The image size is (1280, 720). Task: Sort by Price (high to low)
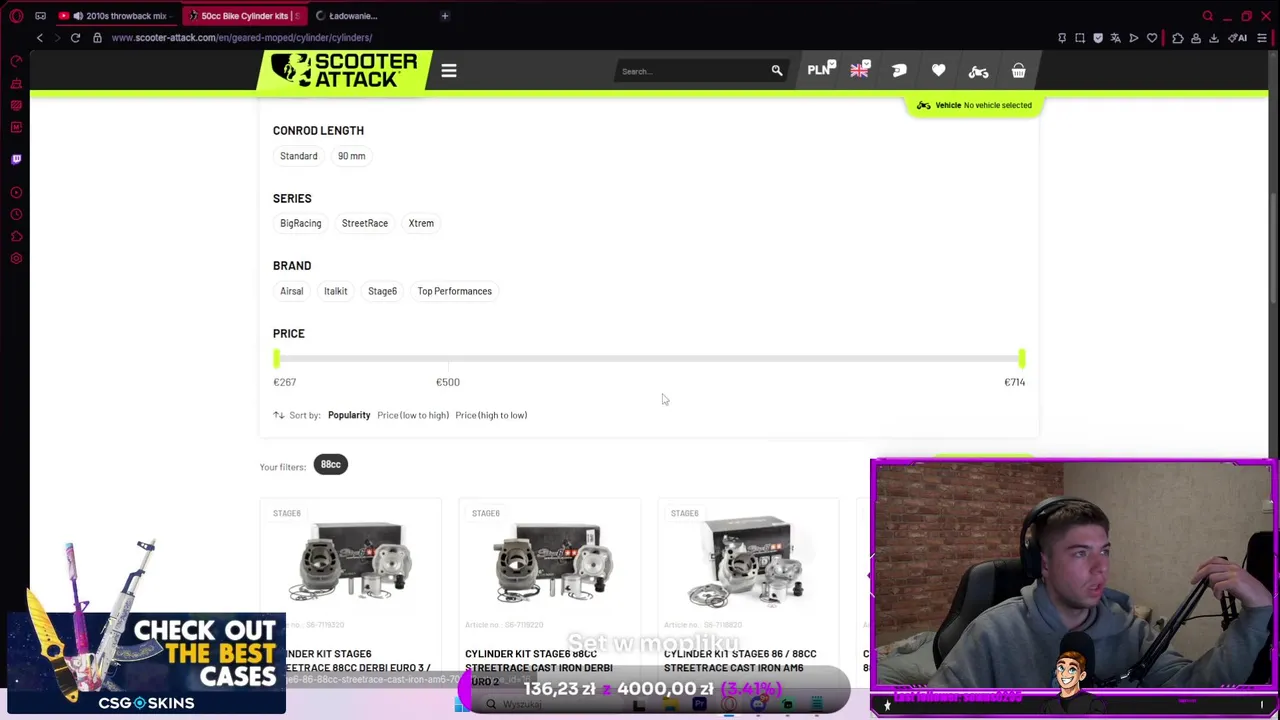[x=491, y=415]
